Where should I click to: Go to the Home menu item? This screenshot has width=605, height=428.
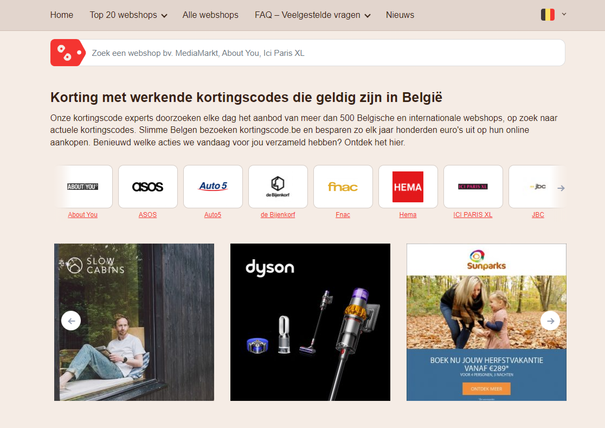pos(62,15)
